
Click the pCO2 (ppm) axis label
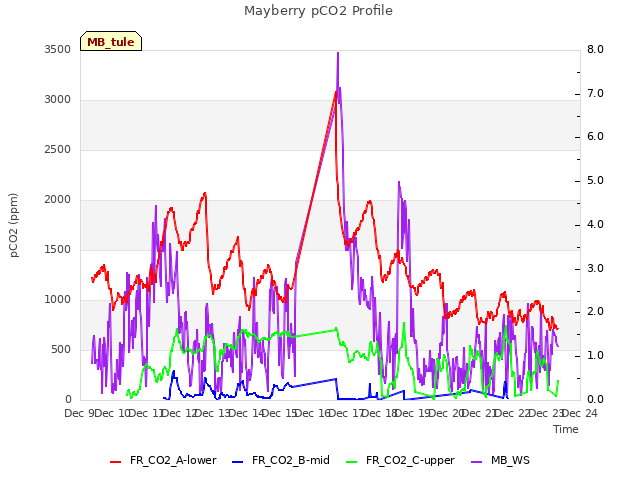point(14,225)
